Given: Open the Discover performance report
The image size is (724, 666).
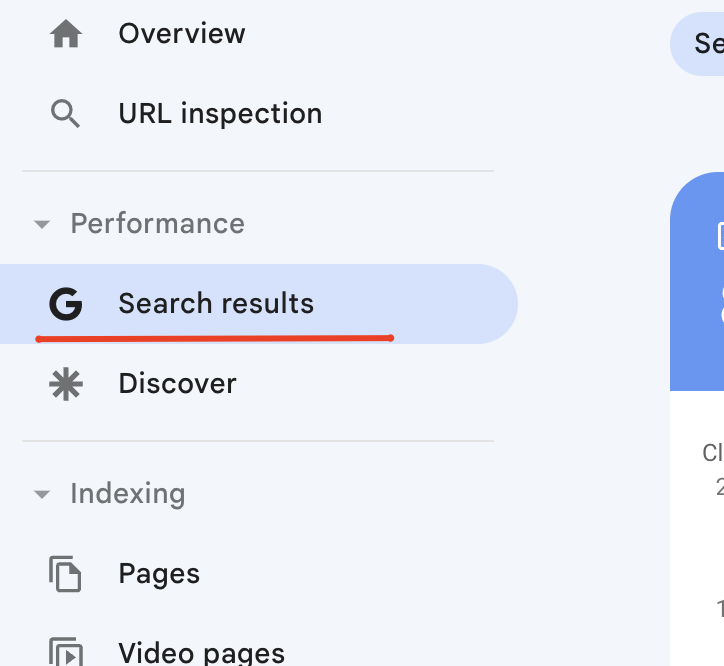Looking at the screenshot, I should click(177, 384).
